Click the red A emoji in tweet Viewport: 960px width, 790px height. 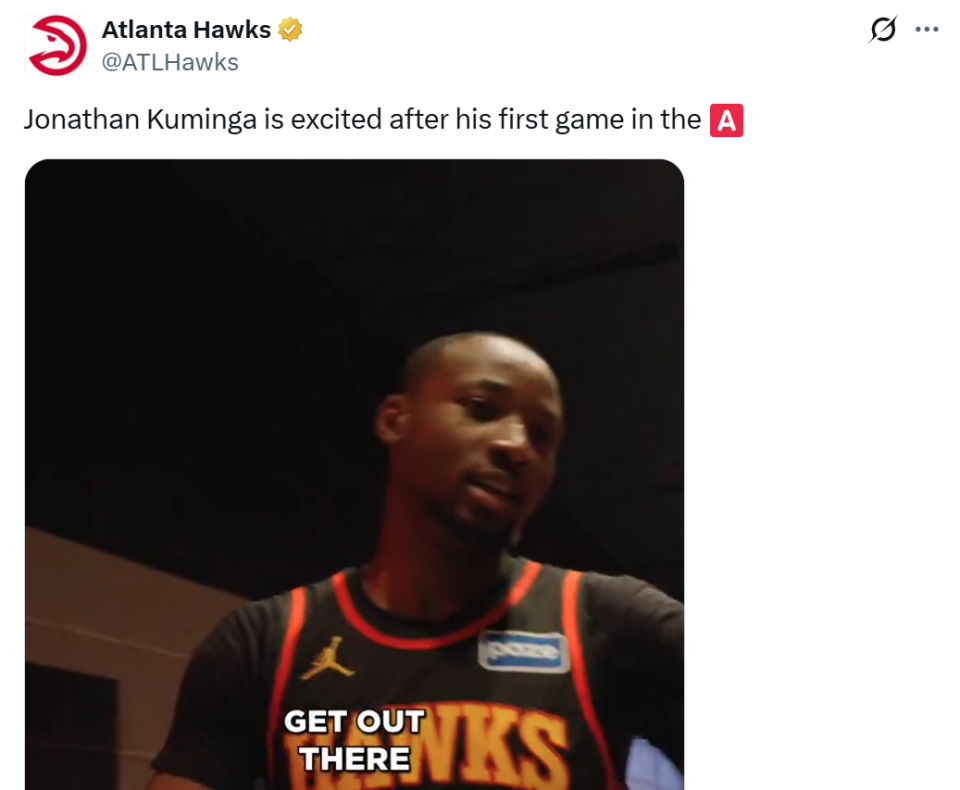[x=726, y=120]
